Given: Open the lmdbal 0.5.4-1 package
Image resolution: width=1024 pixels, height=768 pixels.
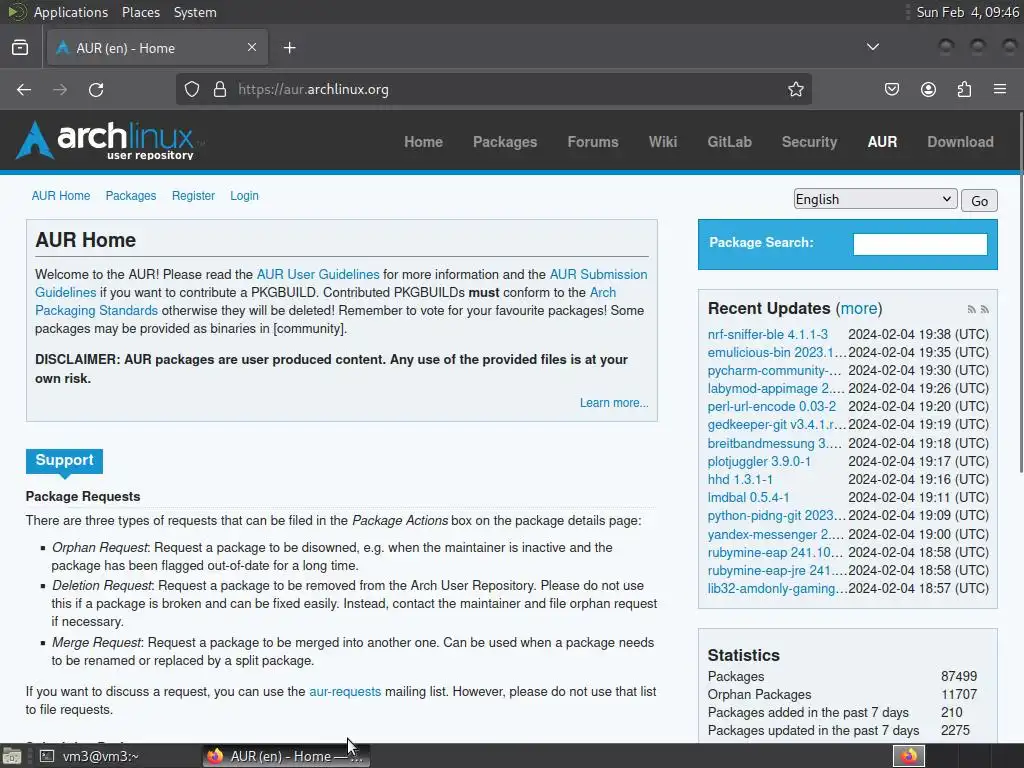Looking at the screenshot, I should [748, 498].
